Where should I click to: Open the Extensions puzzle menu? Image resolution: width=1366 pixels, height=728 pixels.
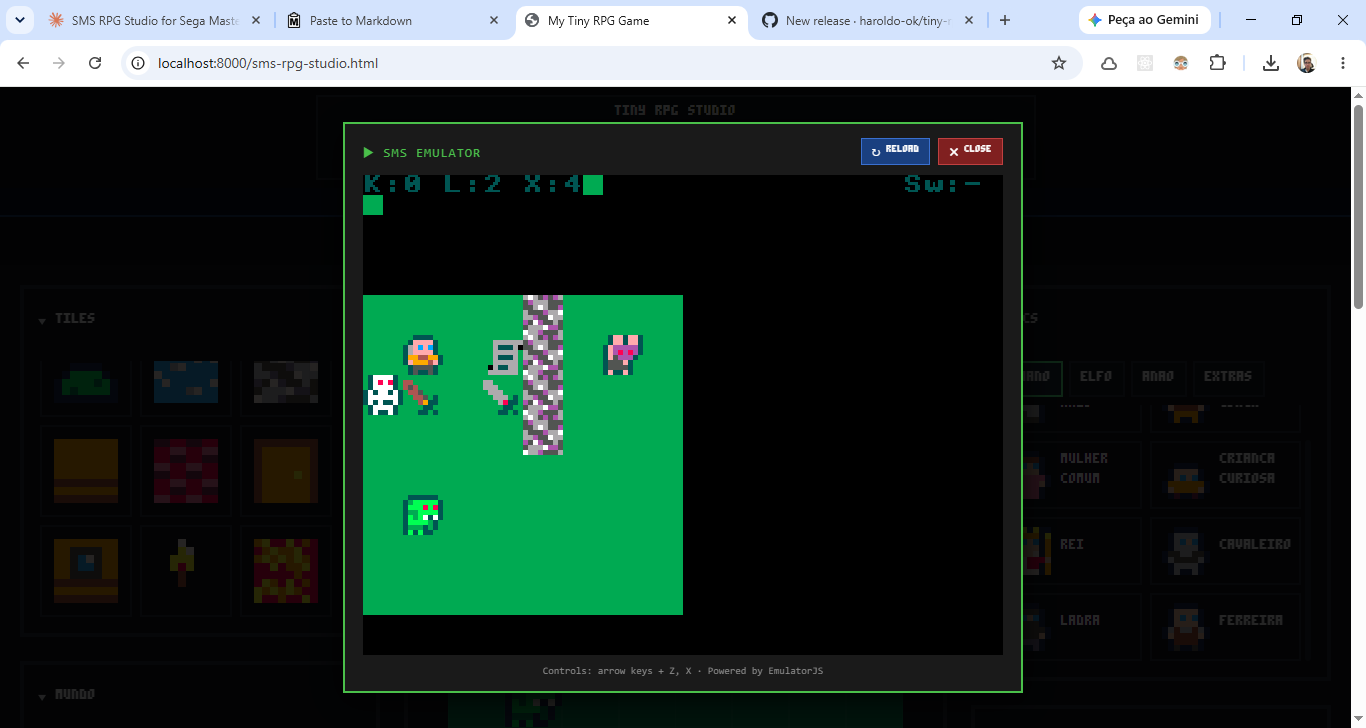pyautogui.click(x=1217, y=63)
